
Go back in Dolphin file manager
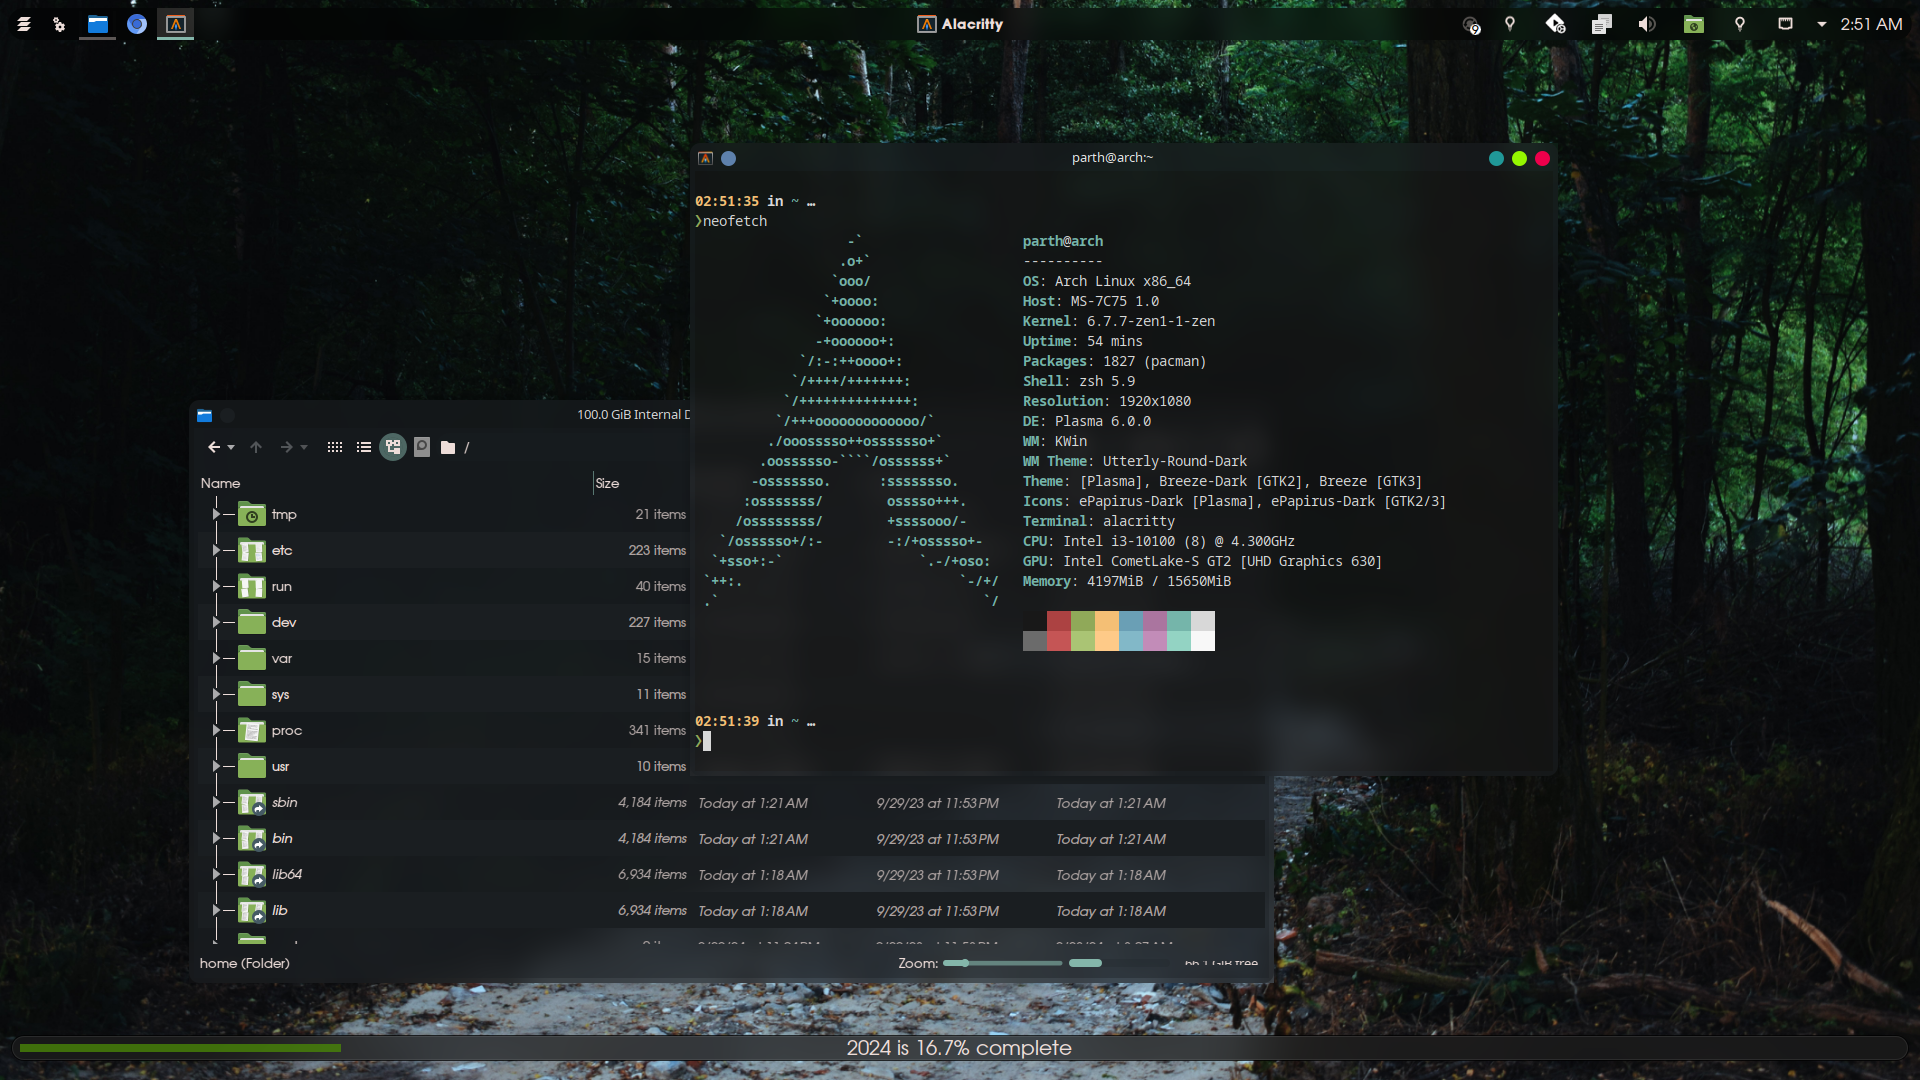213,447
